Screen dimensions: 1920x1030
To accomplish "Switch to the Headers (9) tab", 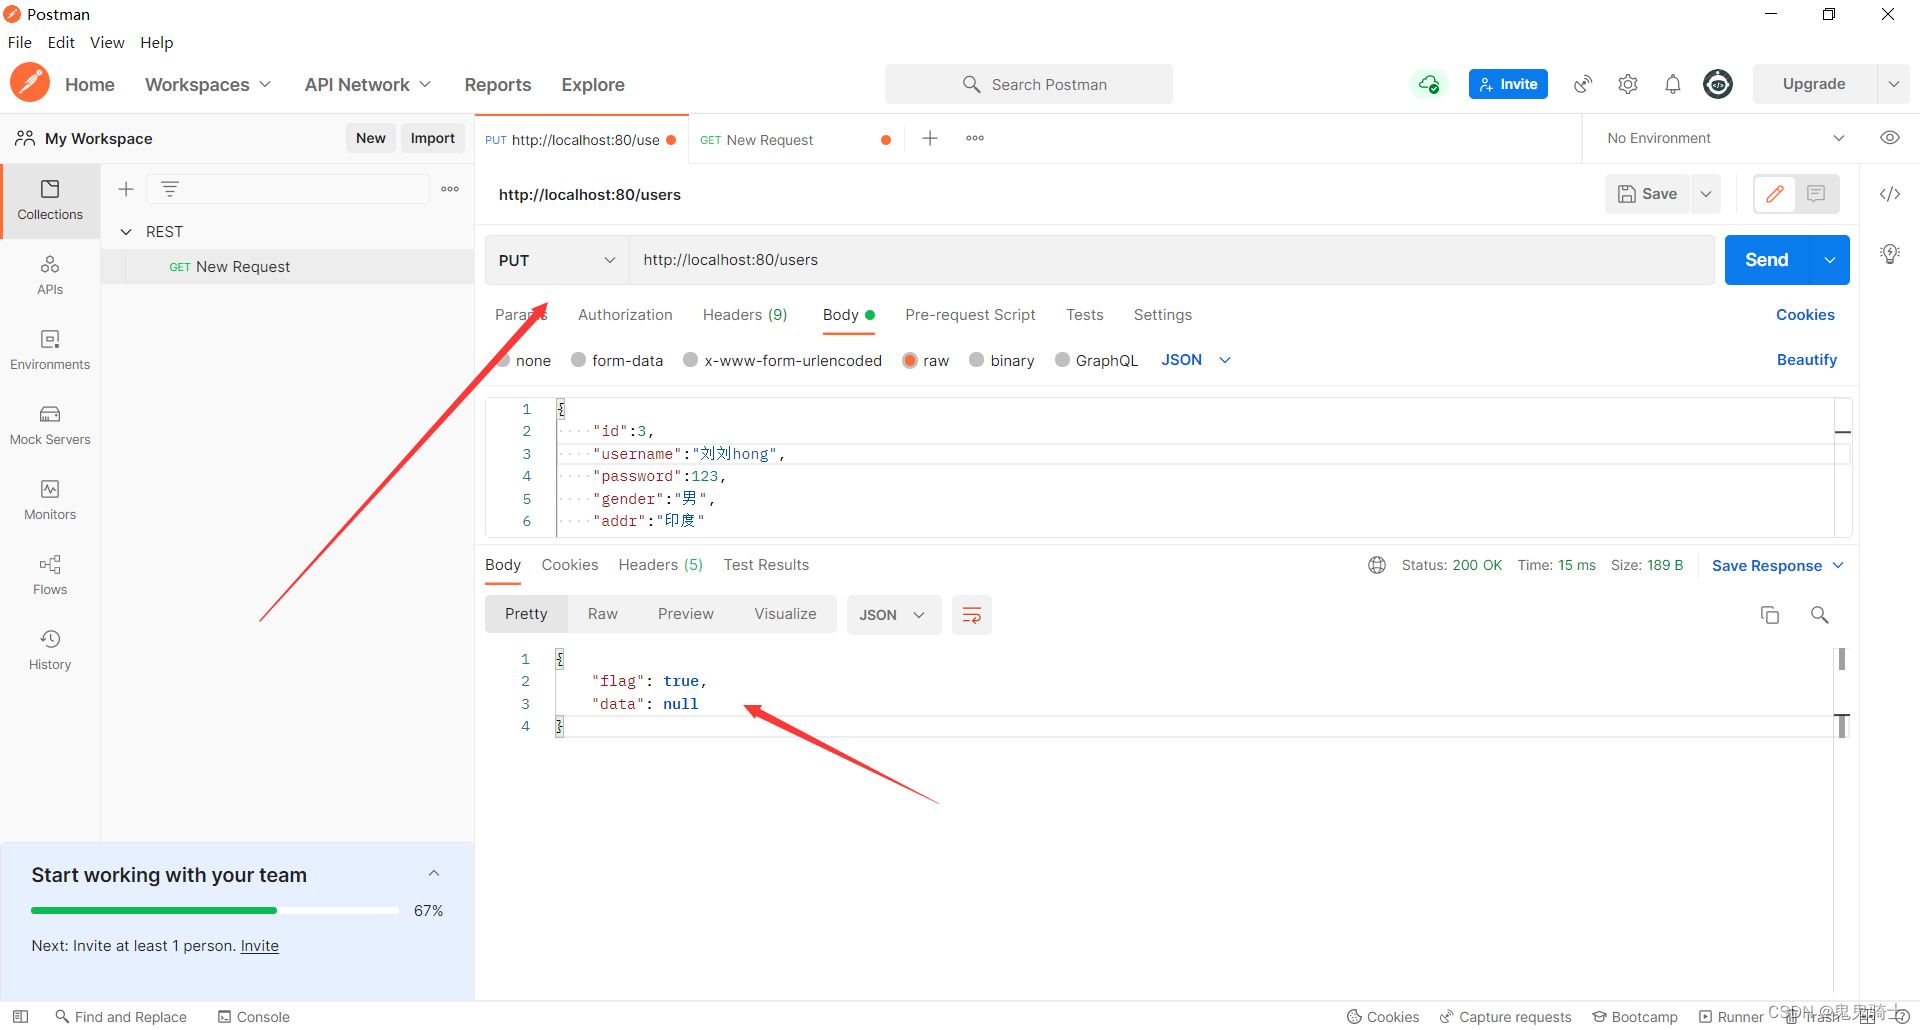I will (745, 315).
